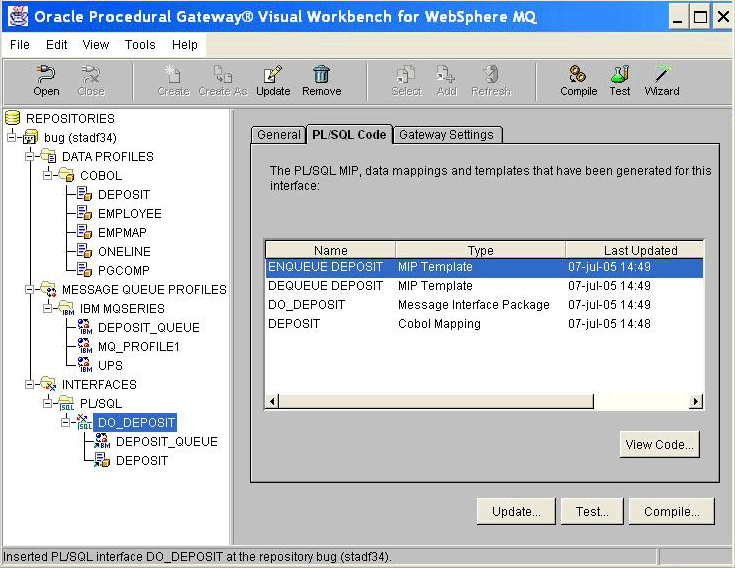Sort by the Last Updated column header
The image size is (735, 568).
click(x=640, y=250)
